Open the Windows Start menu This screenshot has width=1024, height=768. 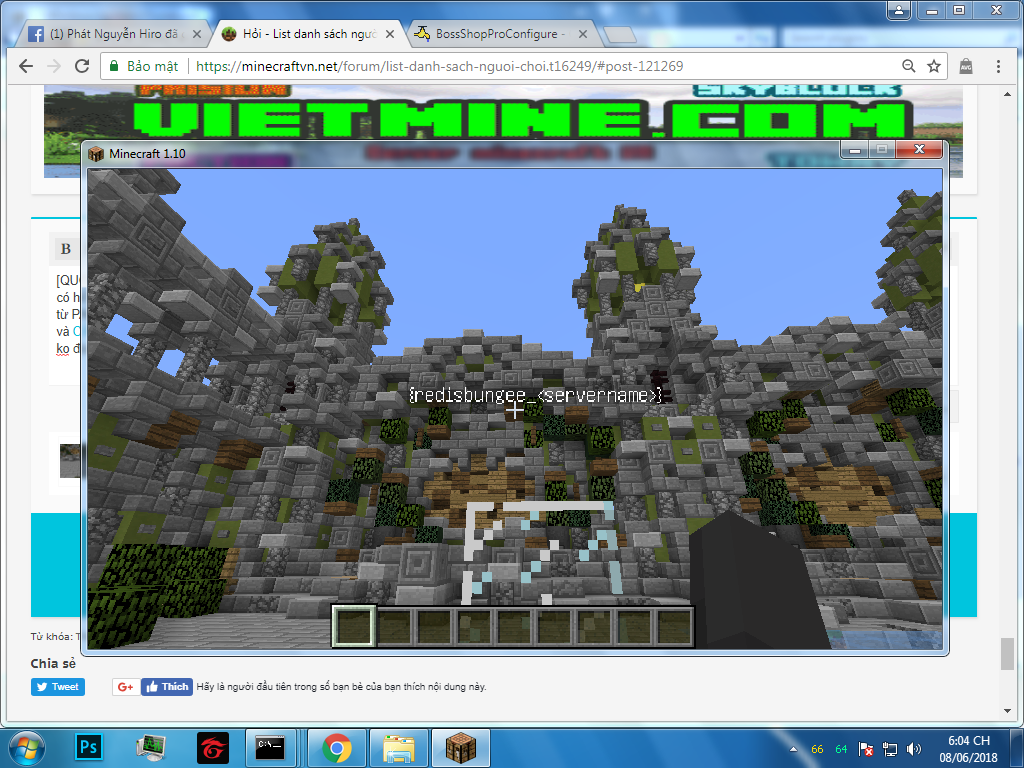pos(25,748)
